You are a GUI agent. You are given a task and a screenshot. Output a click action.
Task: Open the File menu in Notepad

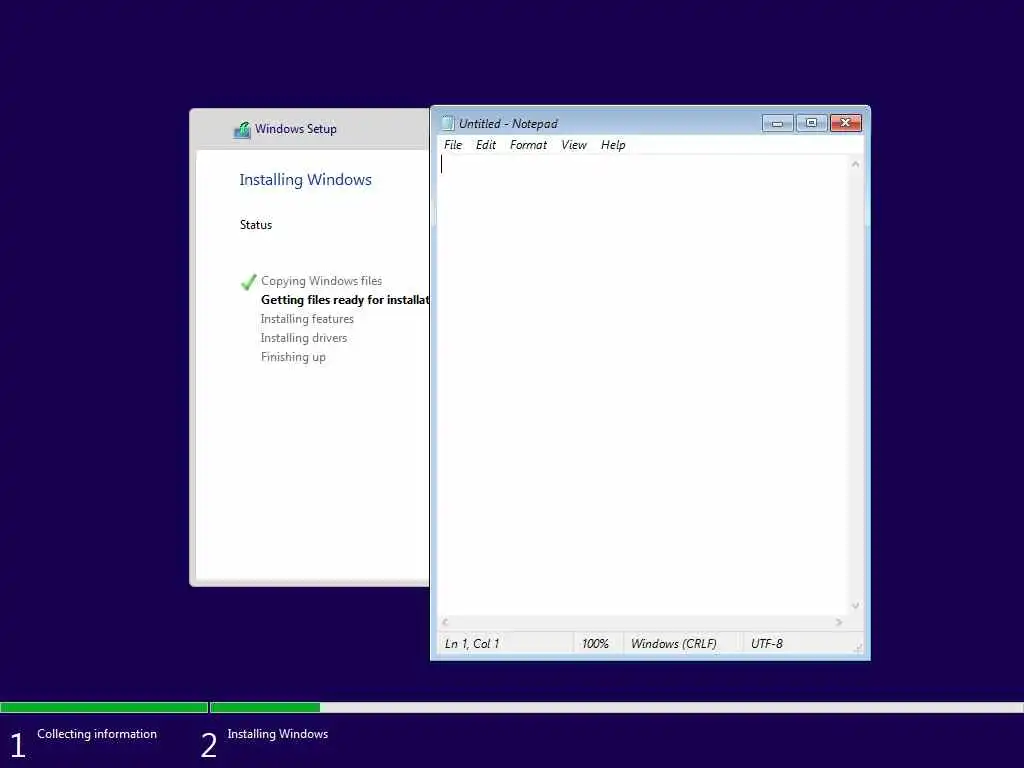coord(453,145)
